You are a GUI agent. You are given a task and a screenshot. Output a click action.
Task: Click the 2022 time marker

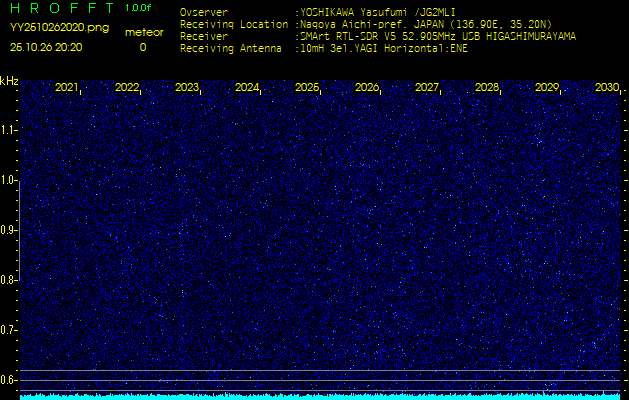point(127,88)
